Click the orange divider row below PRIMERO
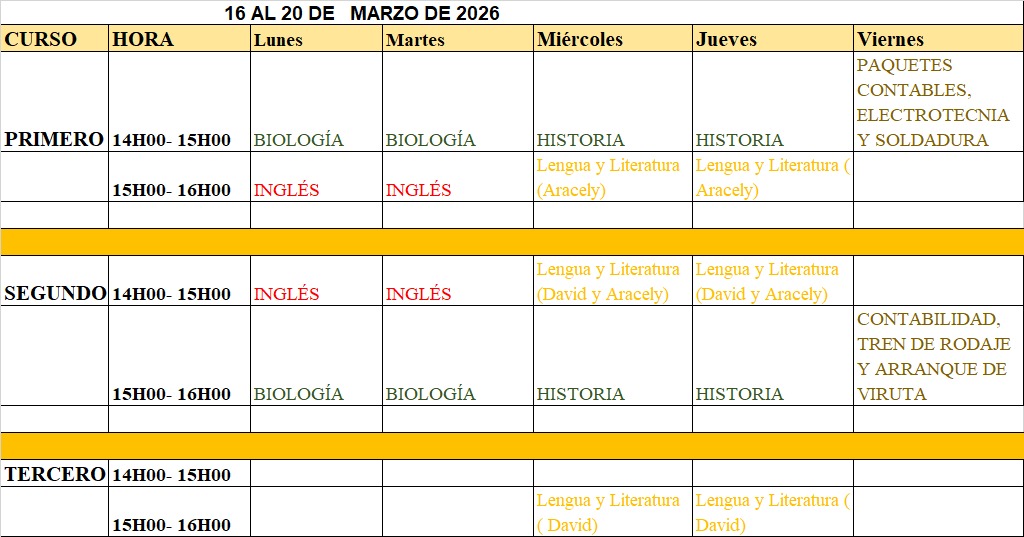Image resolution: width=1024 pixels, height=537 pixels. coord(512,242)
